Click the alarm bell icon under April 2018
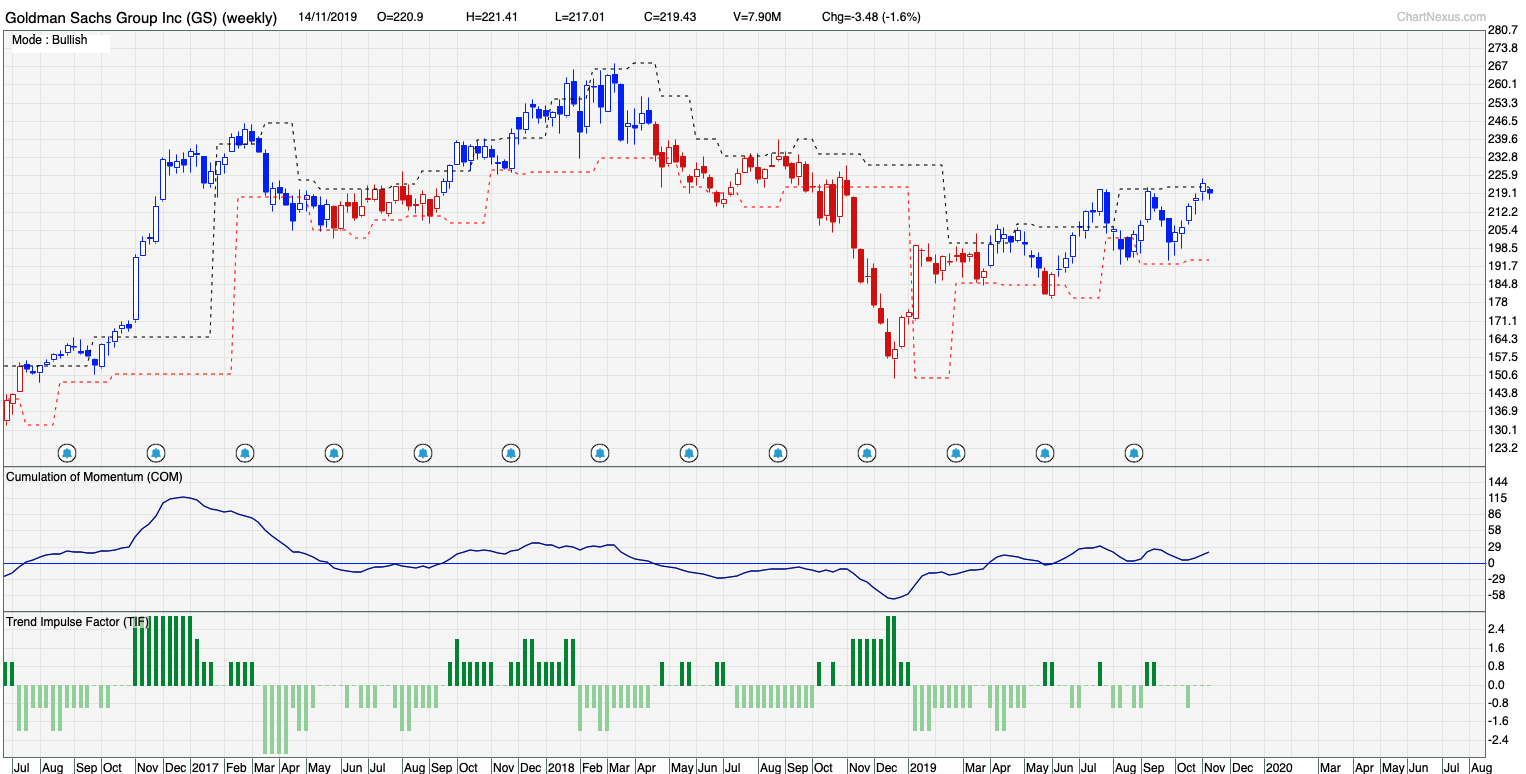 point(599,452)
